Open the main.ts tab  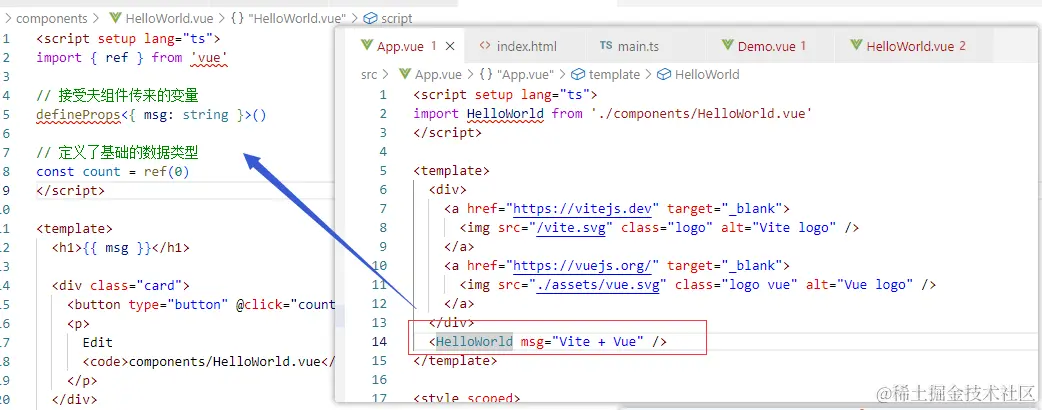click(x=638, y=46)
